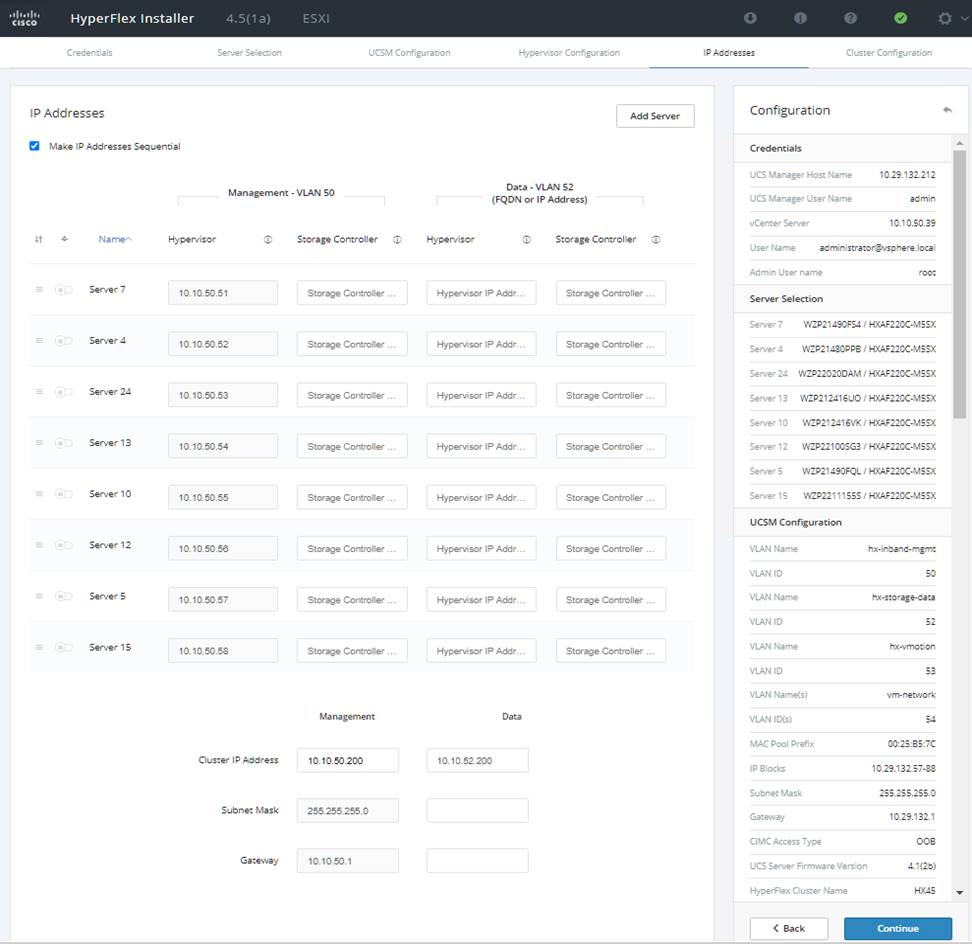Grab the drag handle for Server 5
The width and height of the screenshot is (972, 944).
pyautogui.click(x=39, y=596)
